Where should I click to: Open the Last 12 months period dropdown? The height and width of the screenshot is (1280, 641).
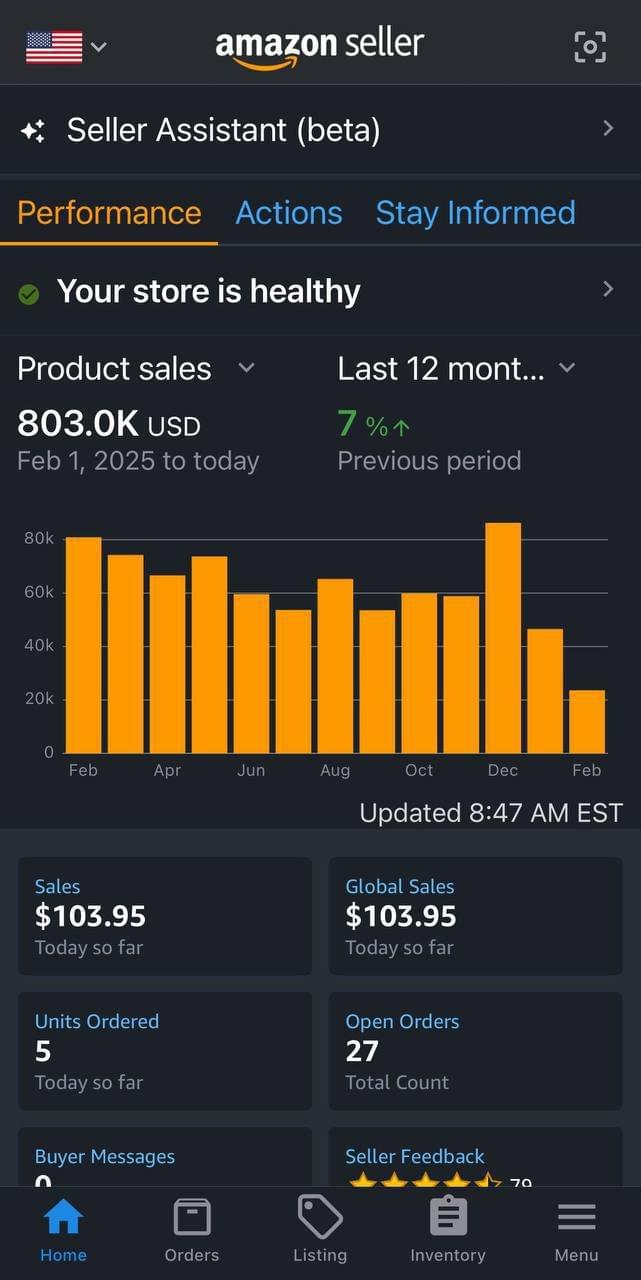coord(567,368)
